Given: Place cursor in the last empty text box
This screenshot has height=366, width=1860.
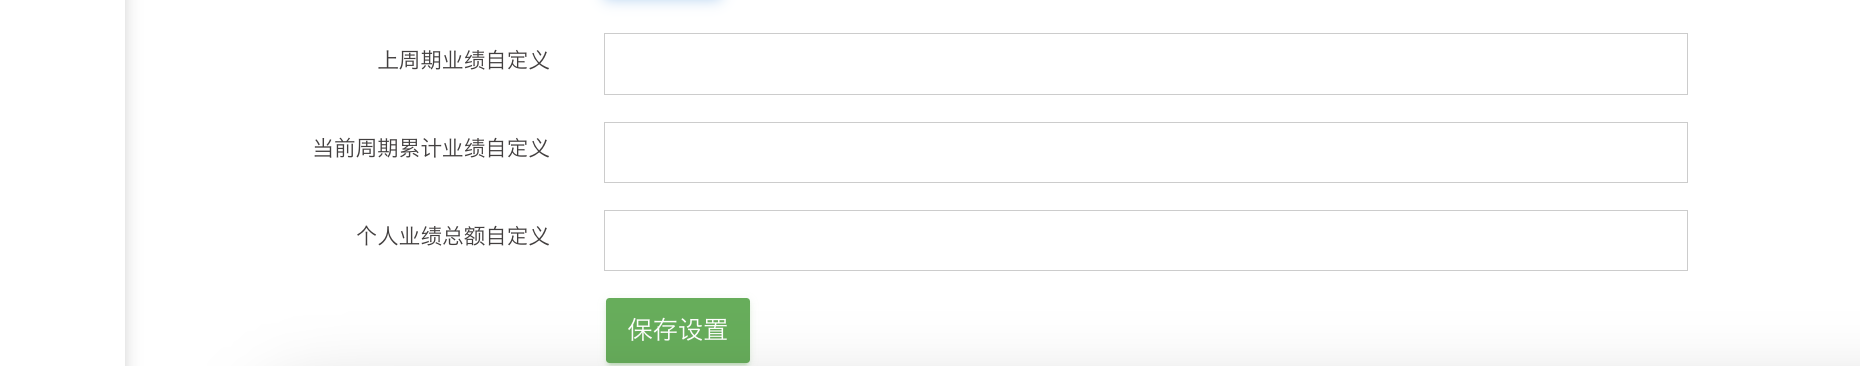Looking at the screenshot, I should click(x=1145, y=240).
